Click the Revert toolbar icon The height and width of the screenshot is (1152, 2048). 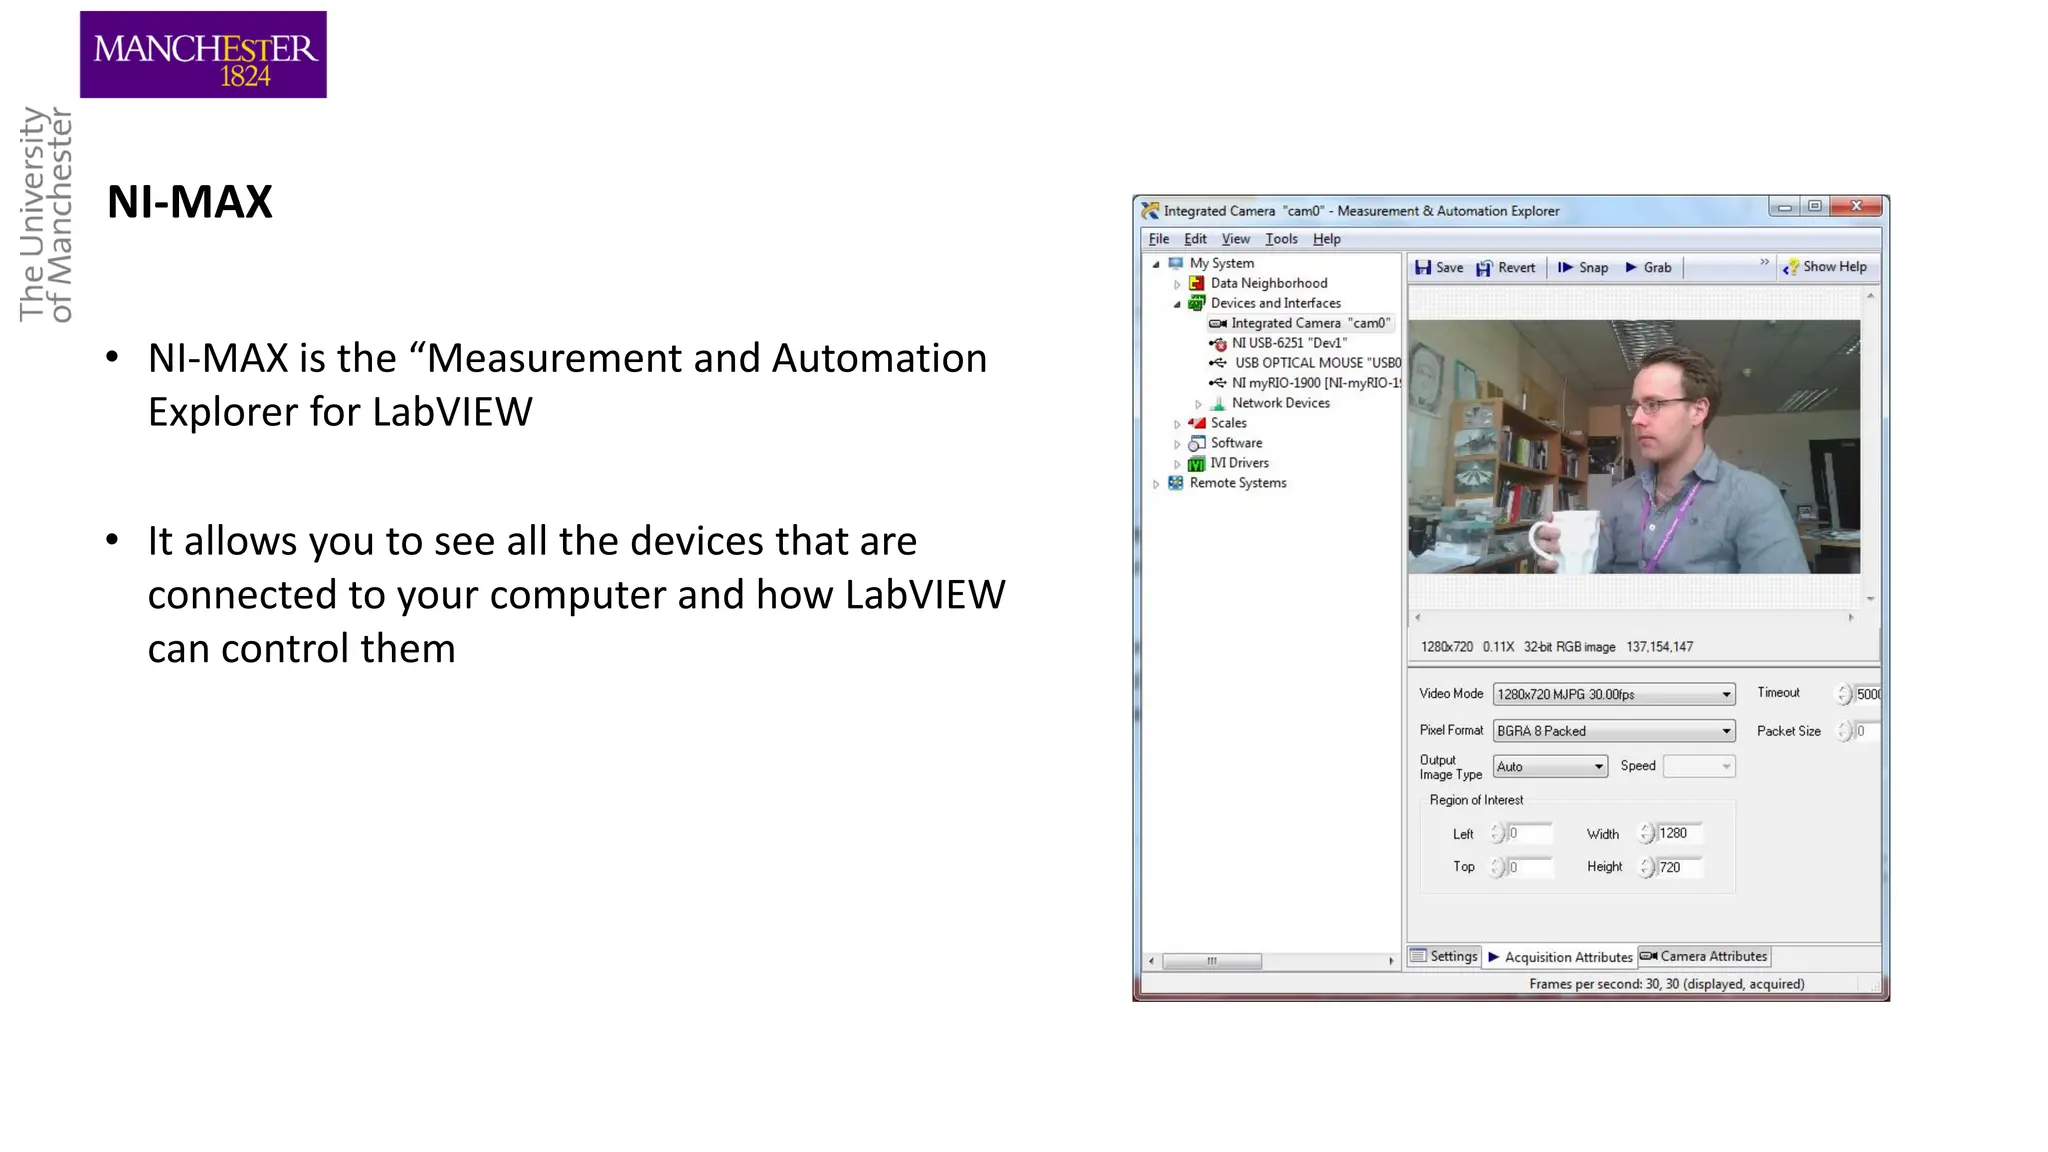click(1484, 267)
